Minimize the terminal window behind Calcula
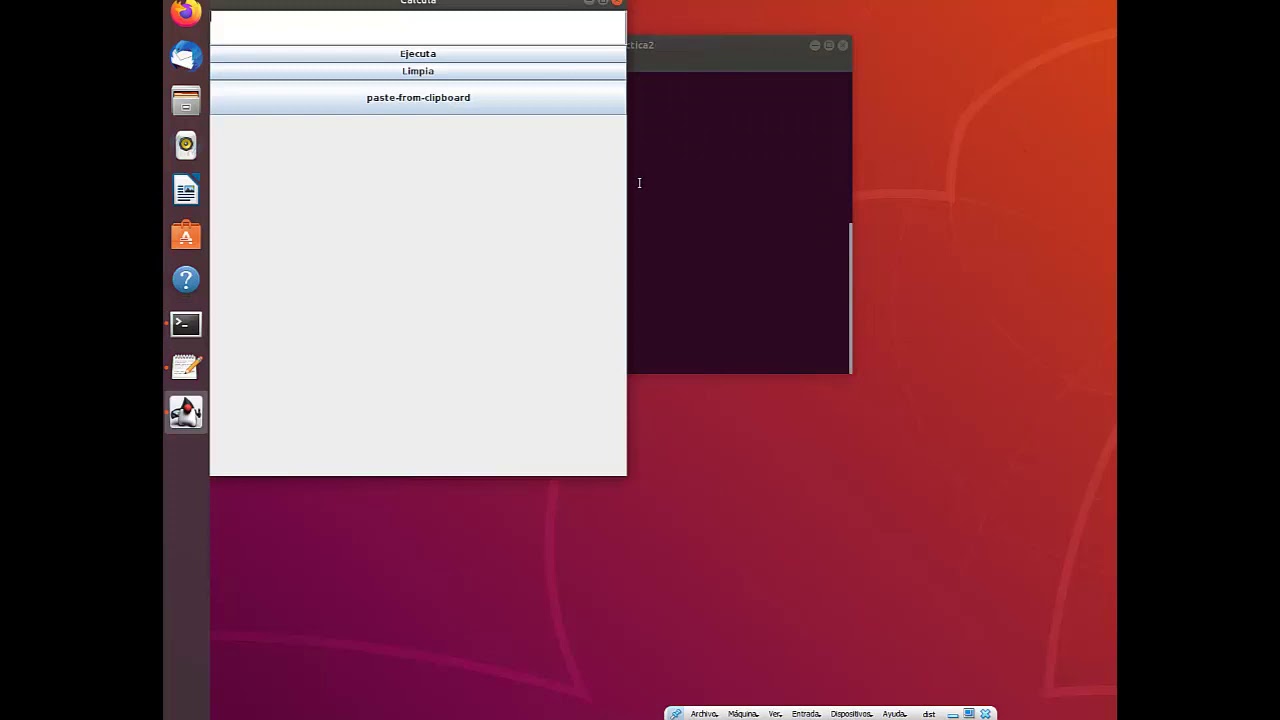The height and width of the screenshot is (720, 1280). click(x=815, y=45)
